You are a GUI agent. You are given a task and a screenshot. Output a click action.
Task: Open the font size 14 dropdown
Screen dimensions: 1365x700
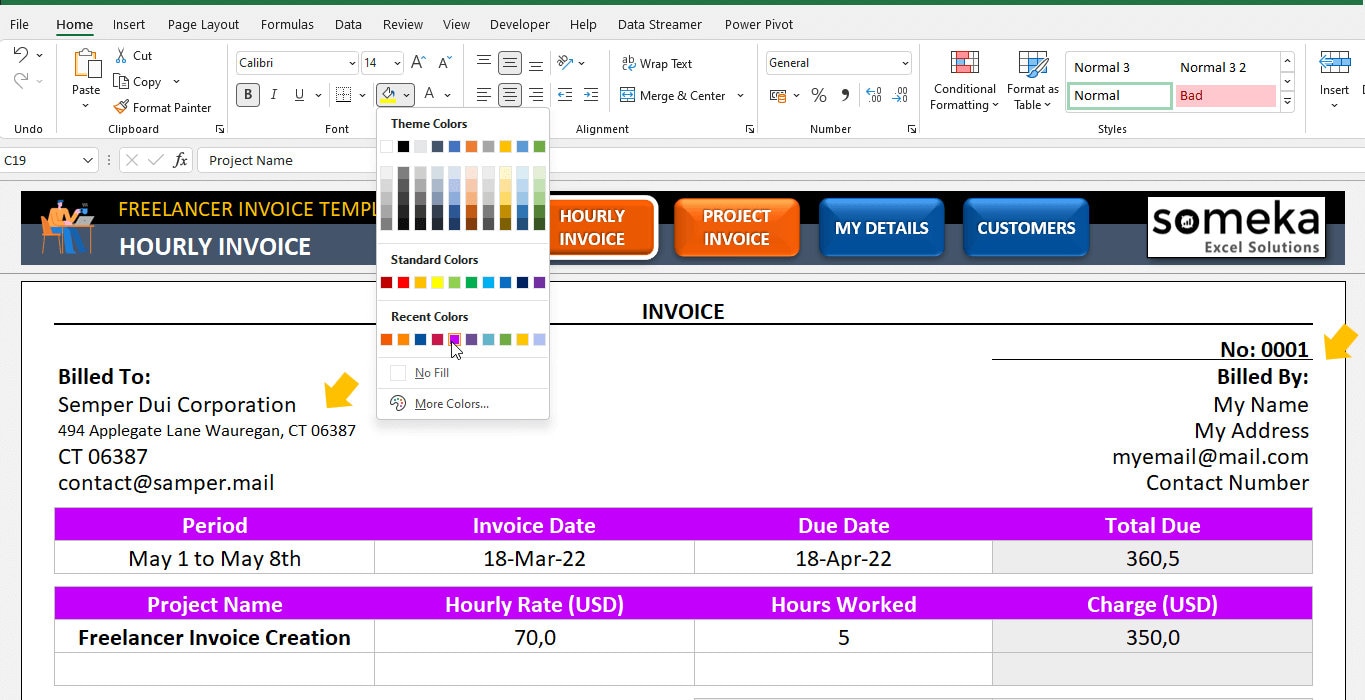[x=397, y=63]
